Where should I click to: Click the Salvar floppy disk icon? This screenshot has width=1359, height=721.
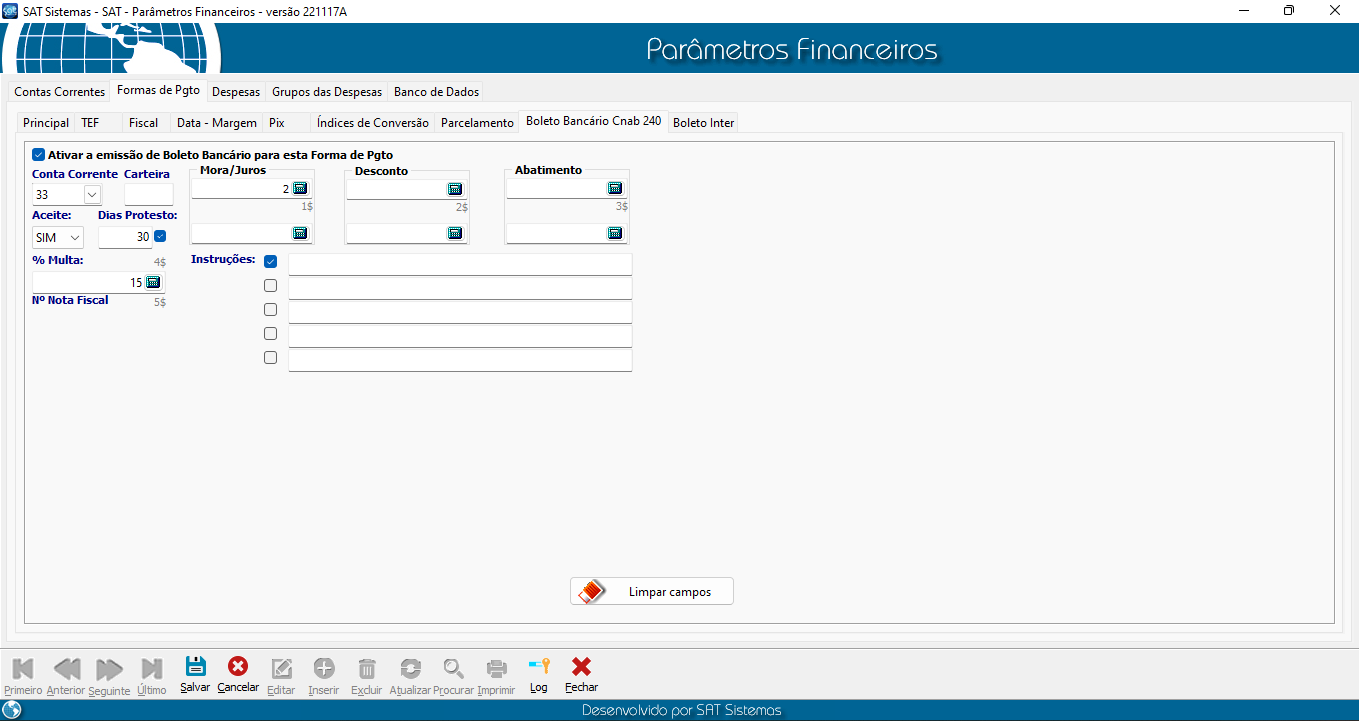(195, 668)
